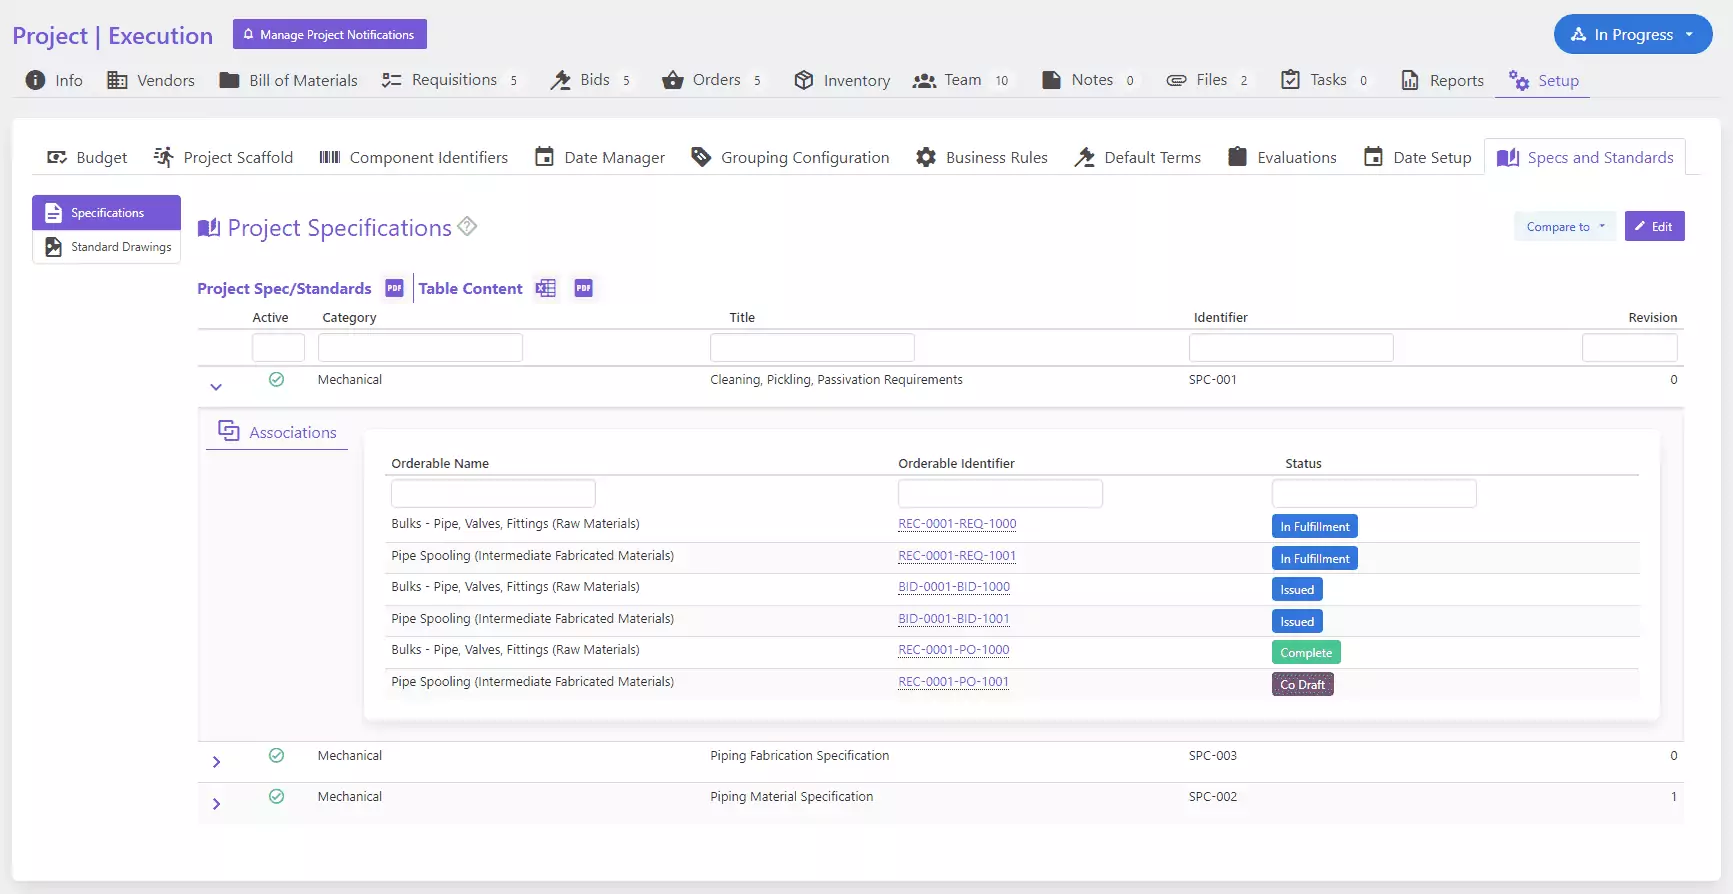Click the Identifier filter field
The width and height of the screenshot is (1733, 894).
click(x=1291, y=347)
